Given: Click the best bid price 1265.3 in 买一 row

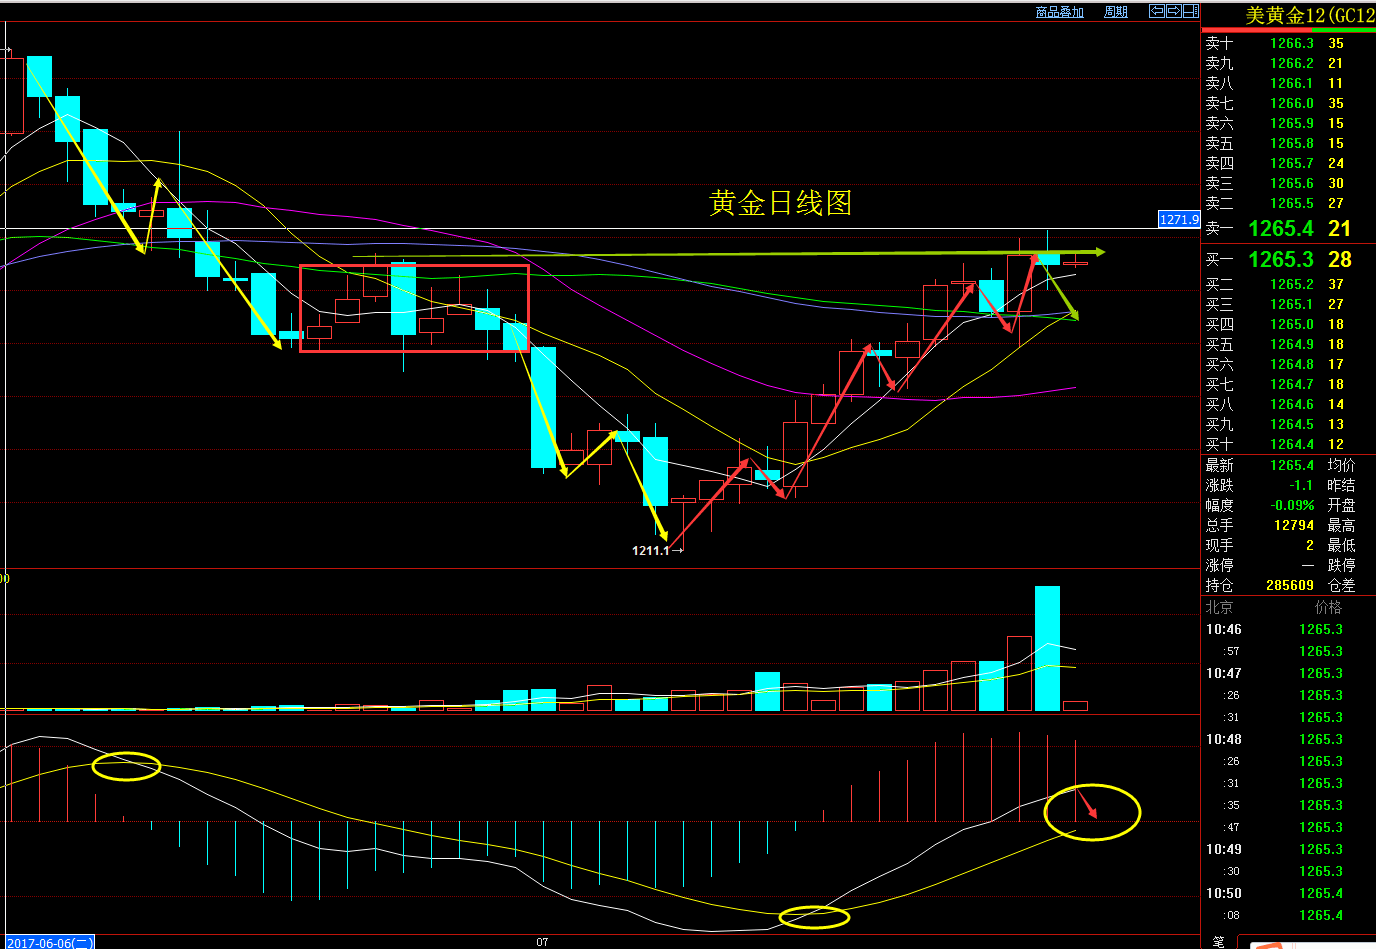Looking at the screenshot, I should point(1281,259).
